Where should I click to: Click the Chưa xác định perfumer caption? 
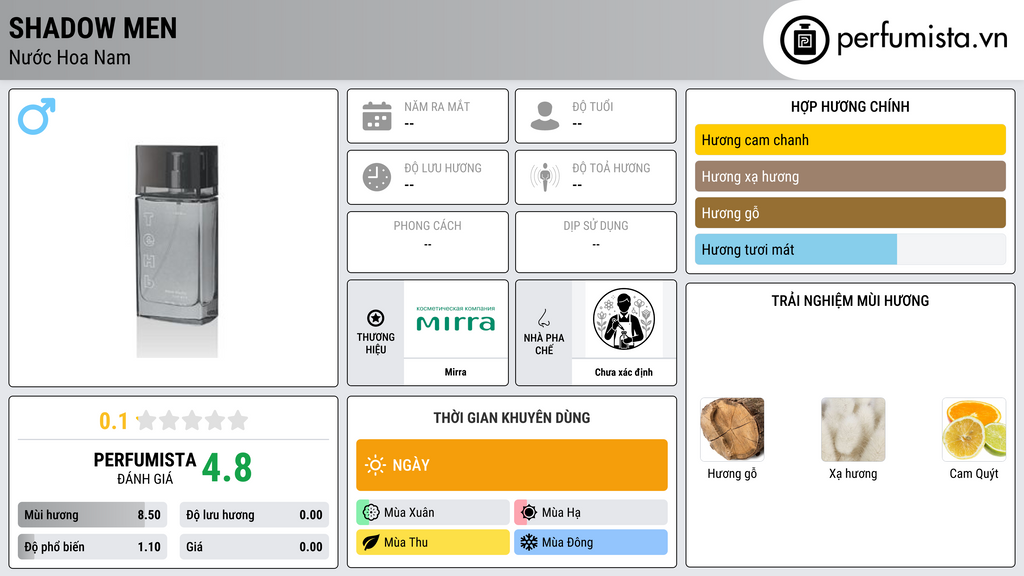[624, 372]
